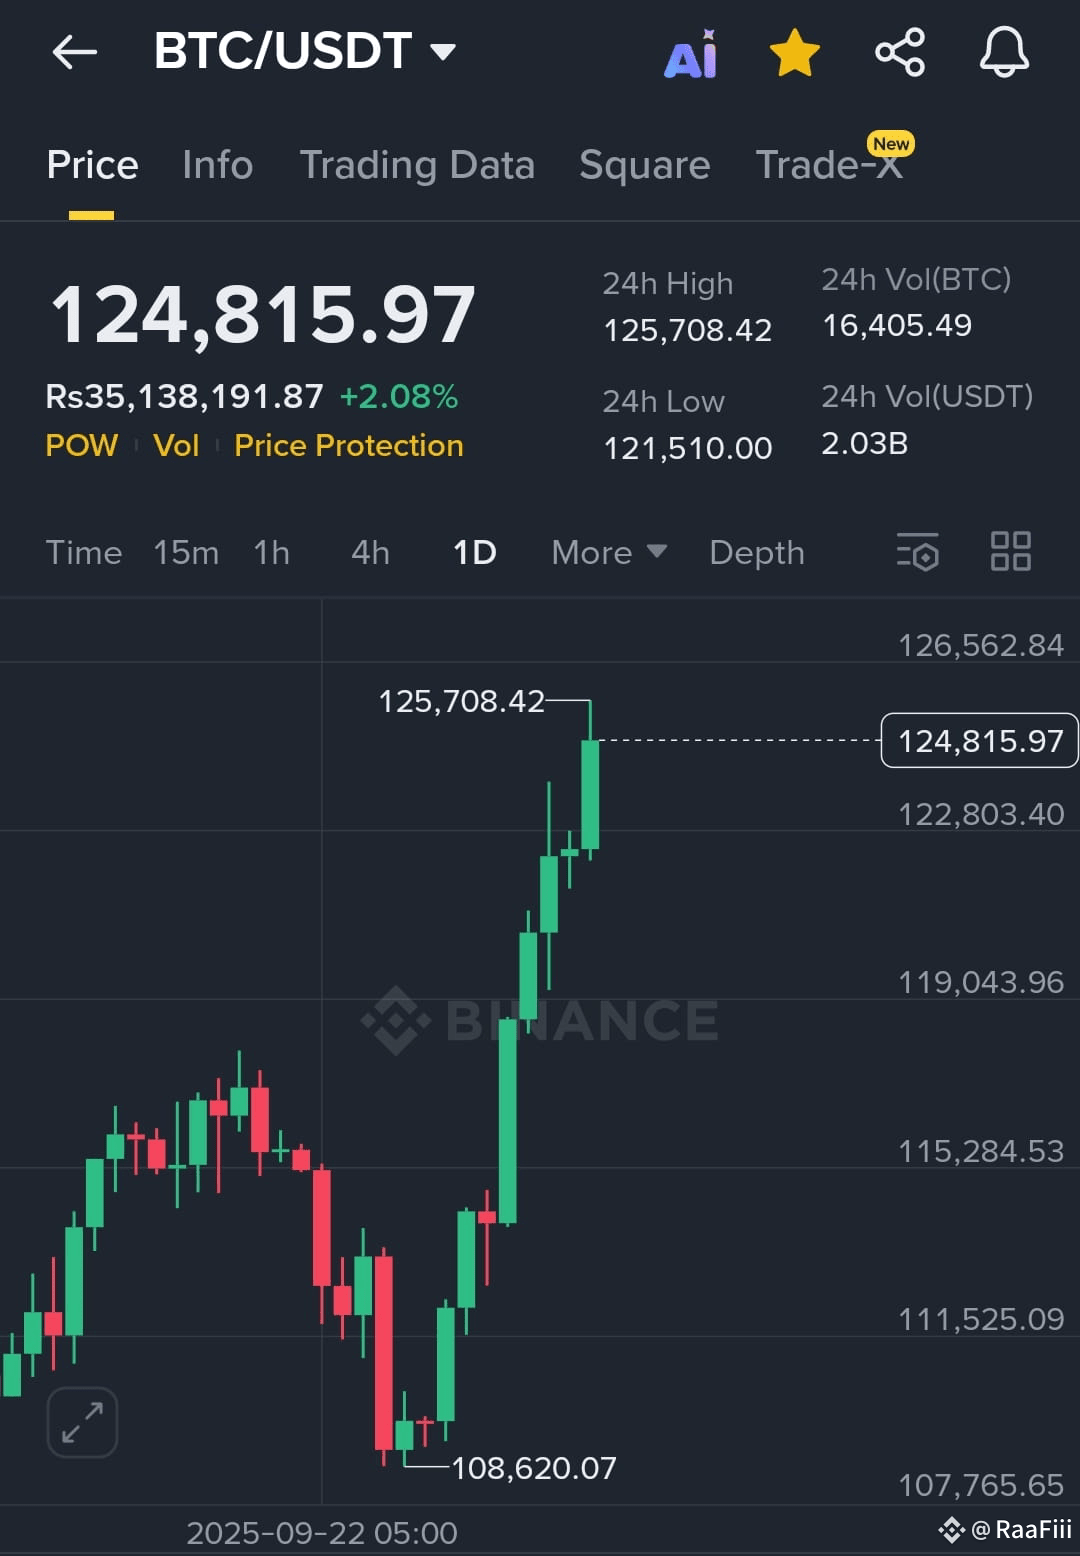Select the 4h chart interval
The height and width of the screenshot is (1556, 1080).
(370, 553)
